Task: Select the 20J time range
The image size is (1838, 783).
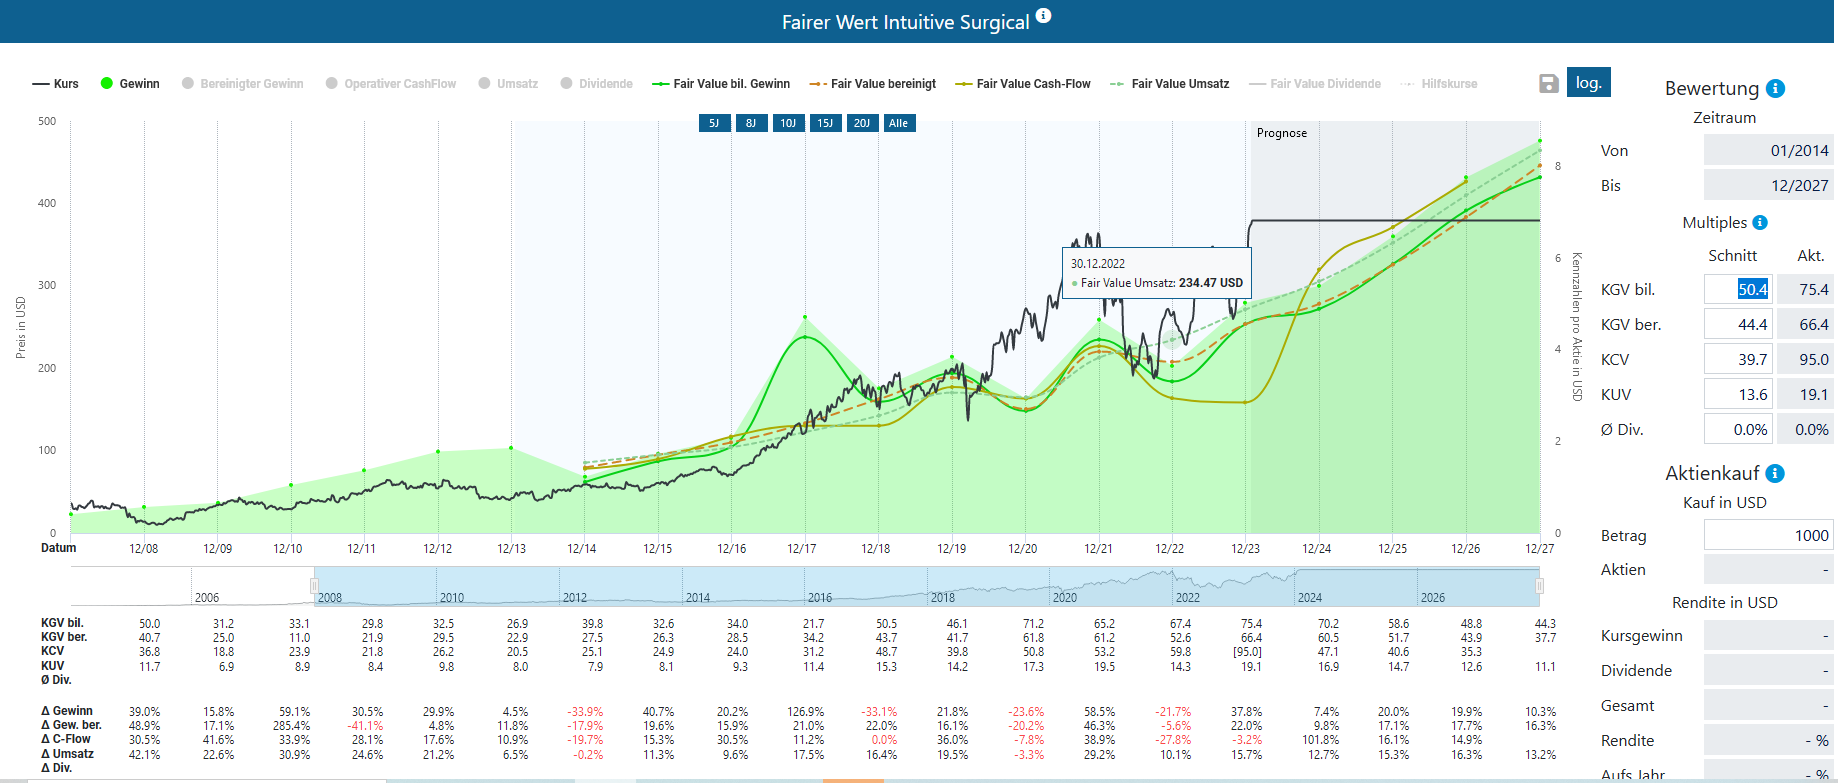Action: tap(862, 123)
